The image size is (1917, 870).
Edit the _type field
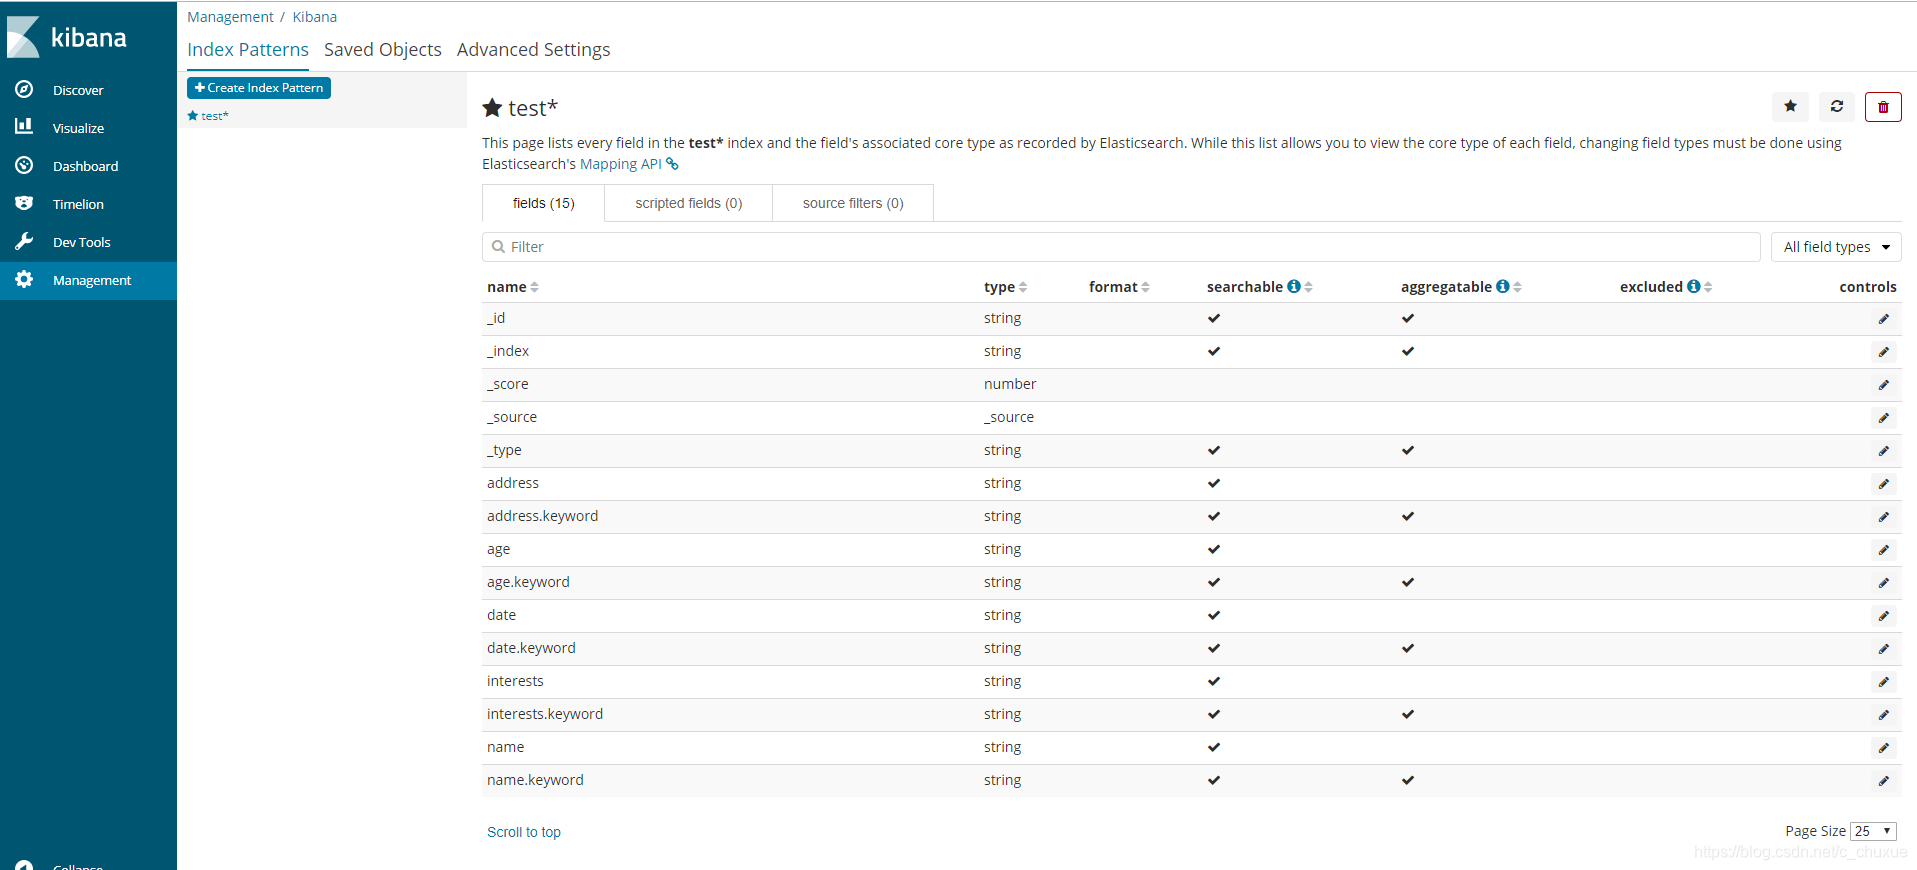point(1884,451)
